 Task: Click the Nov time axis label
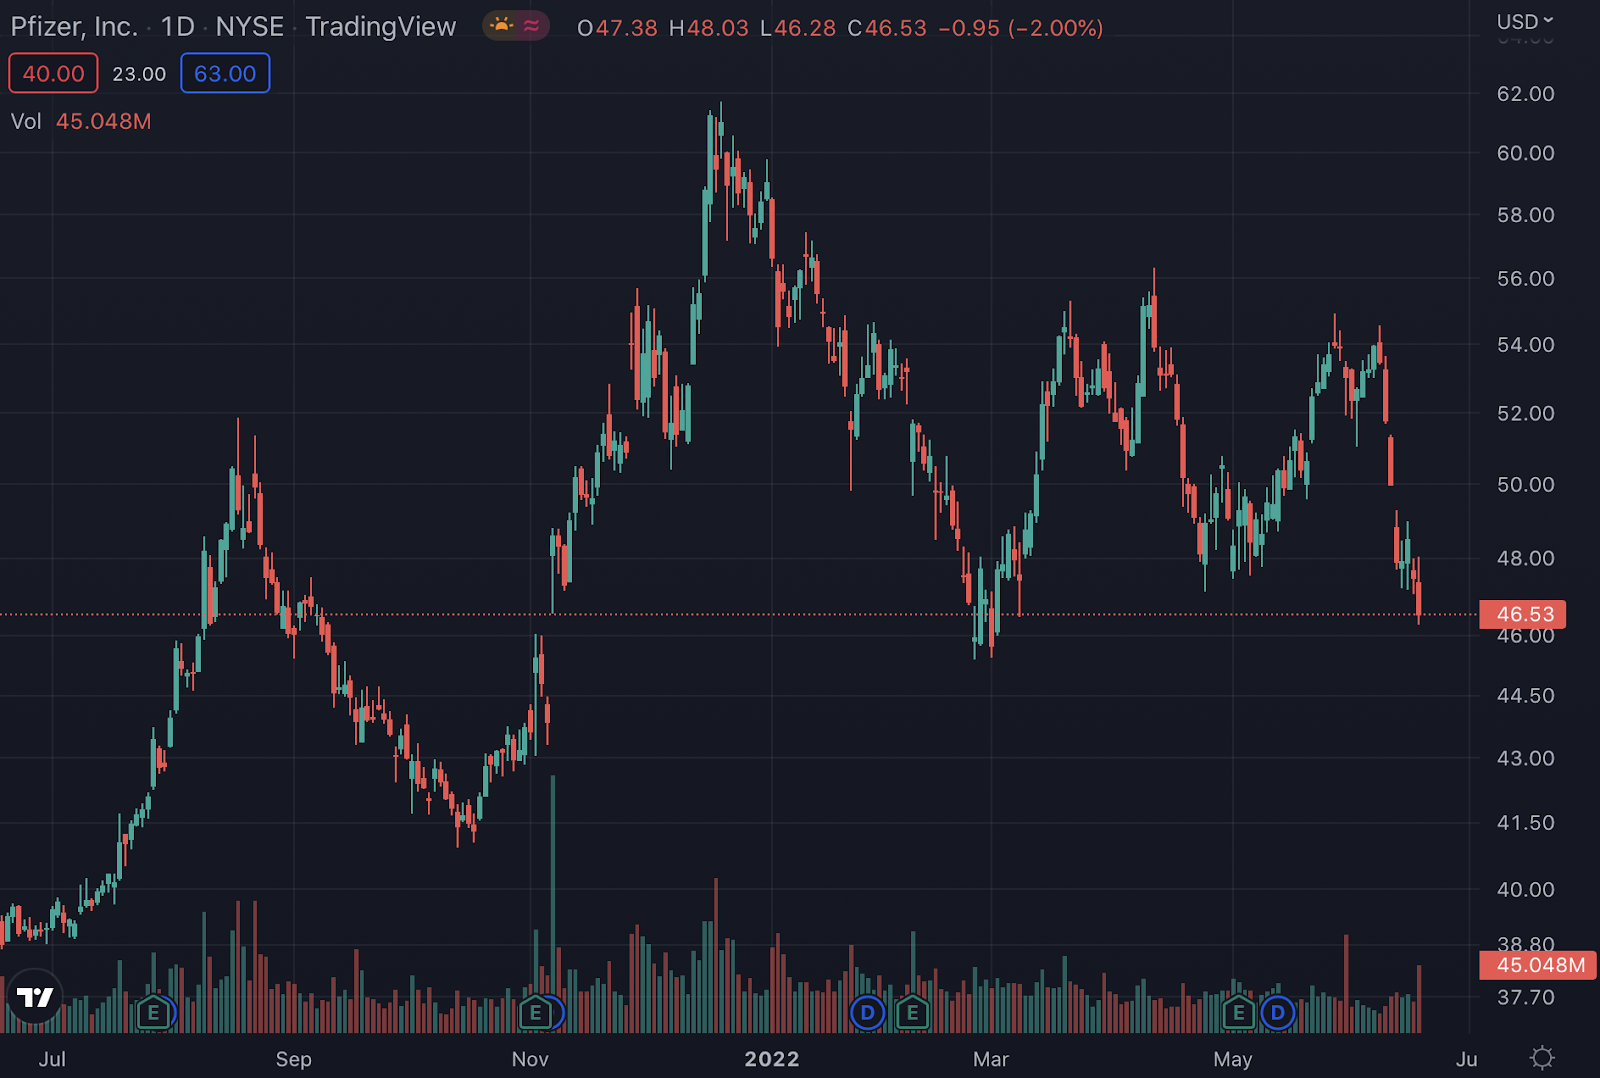click(x=530, y=1059)
